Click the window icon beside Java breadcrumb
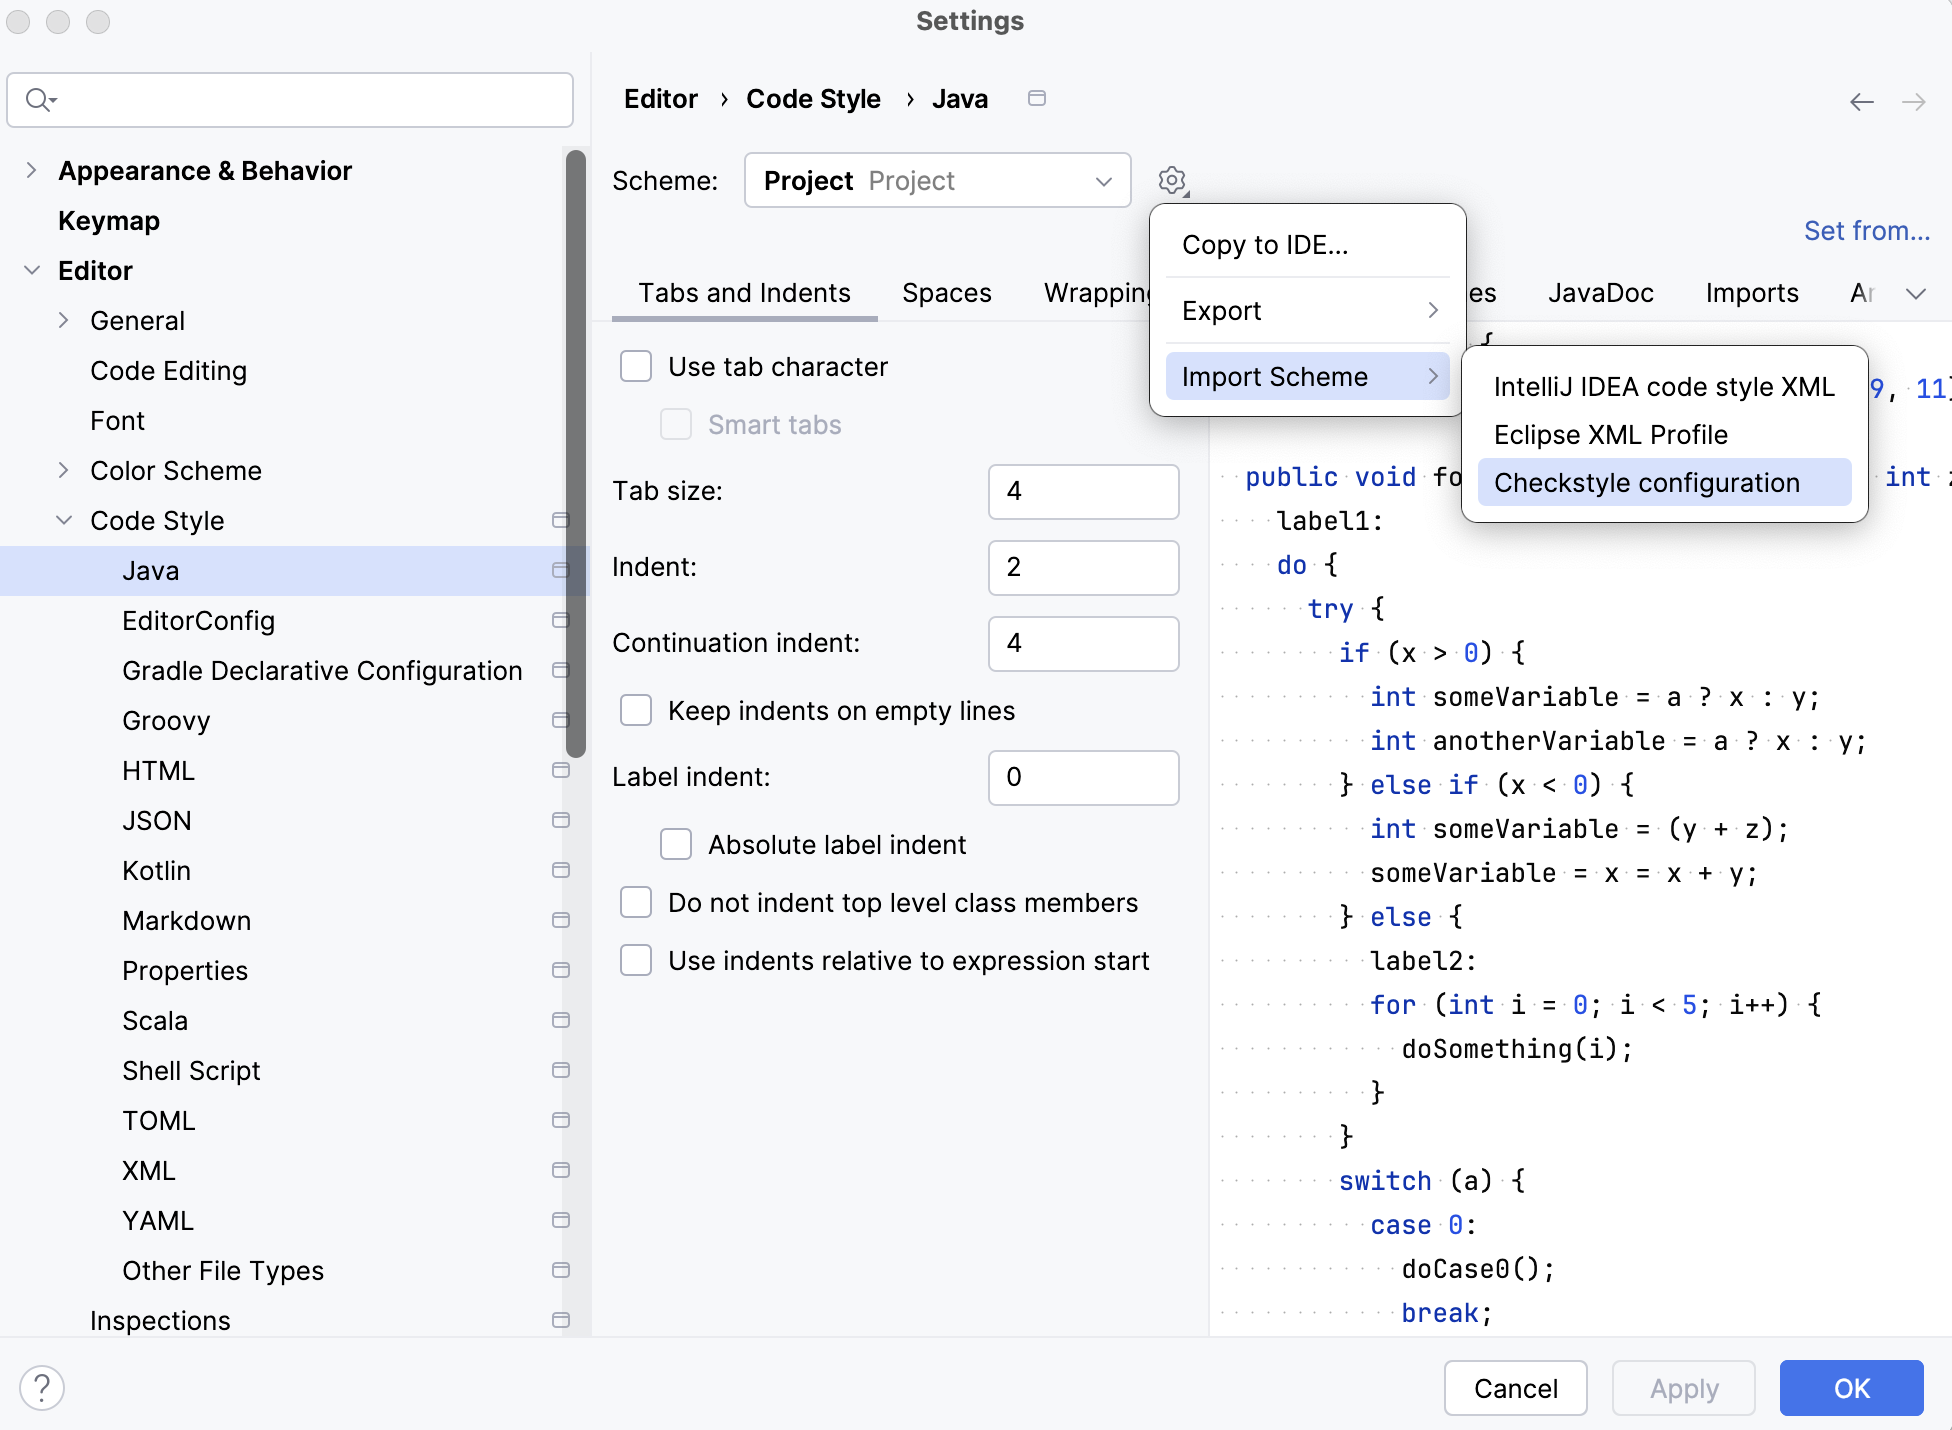 point(1036,98)
